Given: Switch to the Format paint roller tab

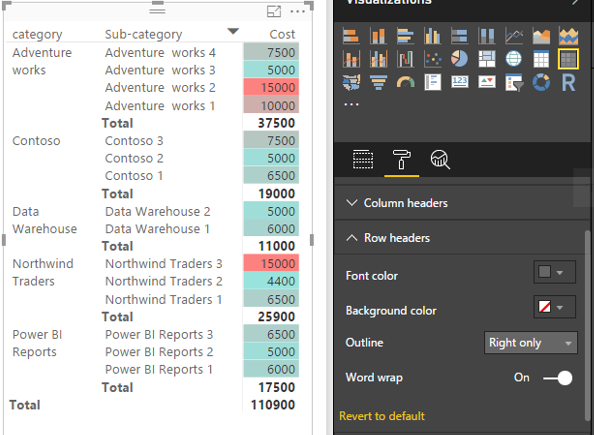Looking at the screenshot, I should [x=402, y=159].
